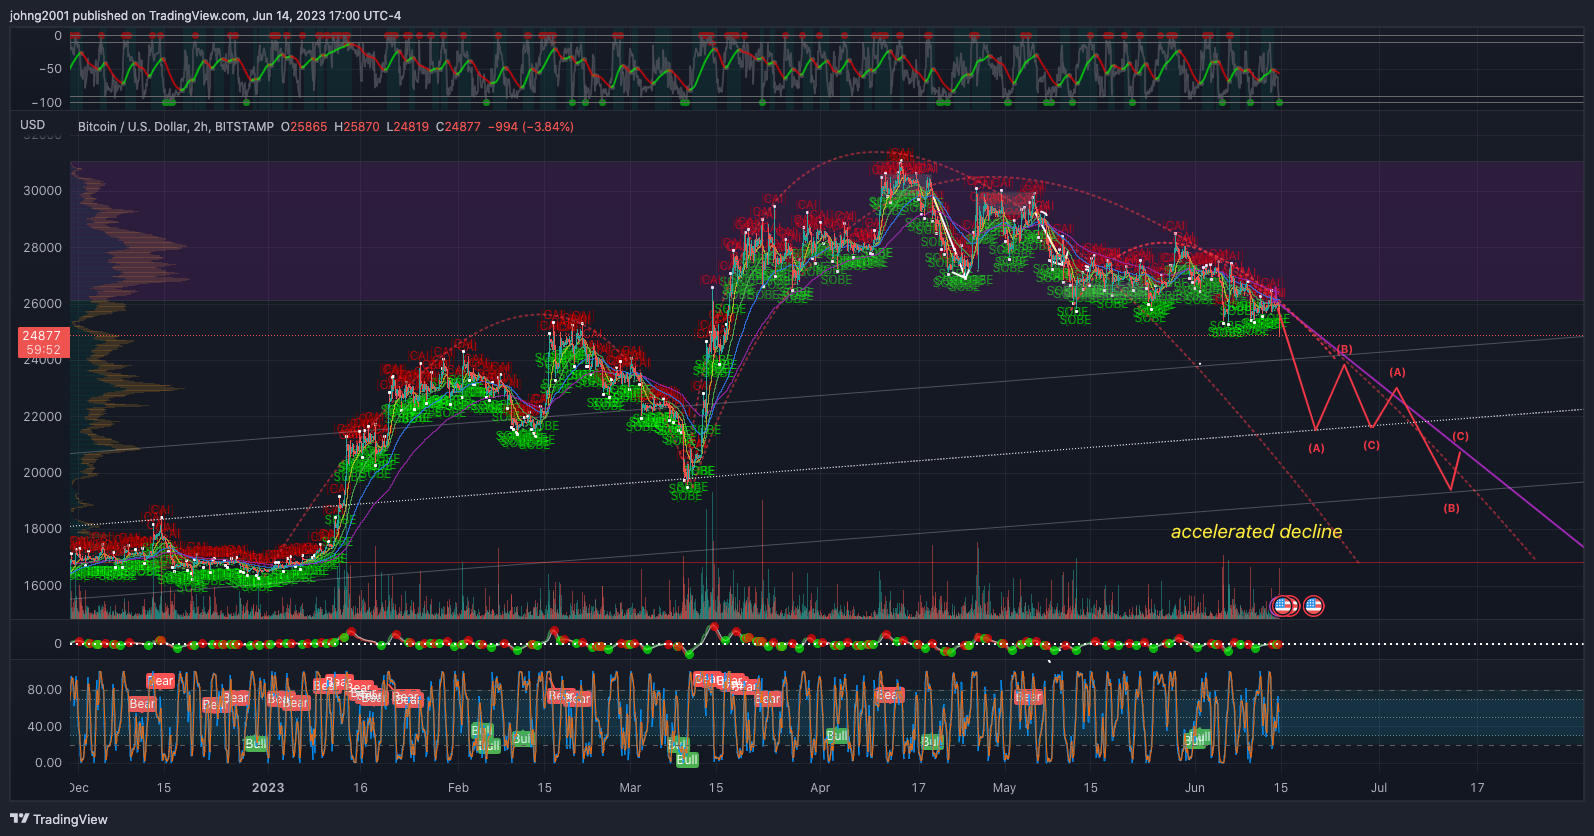Select the yellow 'accelerated decline' annotation
This screenshot has height=836, width=1594.
click(1256, 532)
